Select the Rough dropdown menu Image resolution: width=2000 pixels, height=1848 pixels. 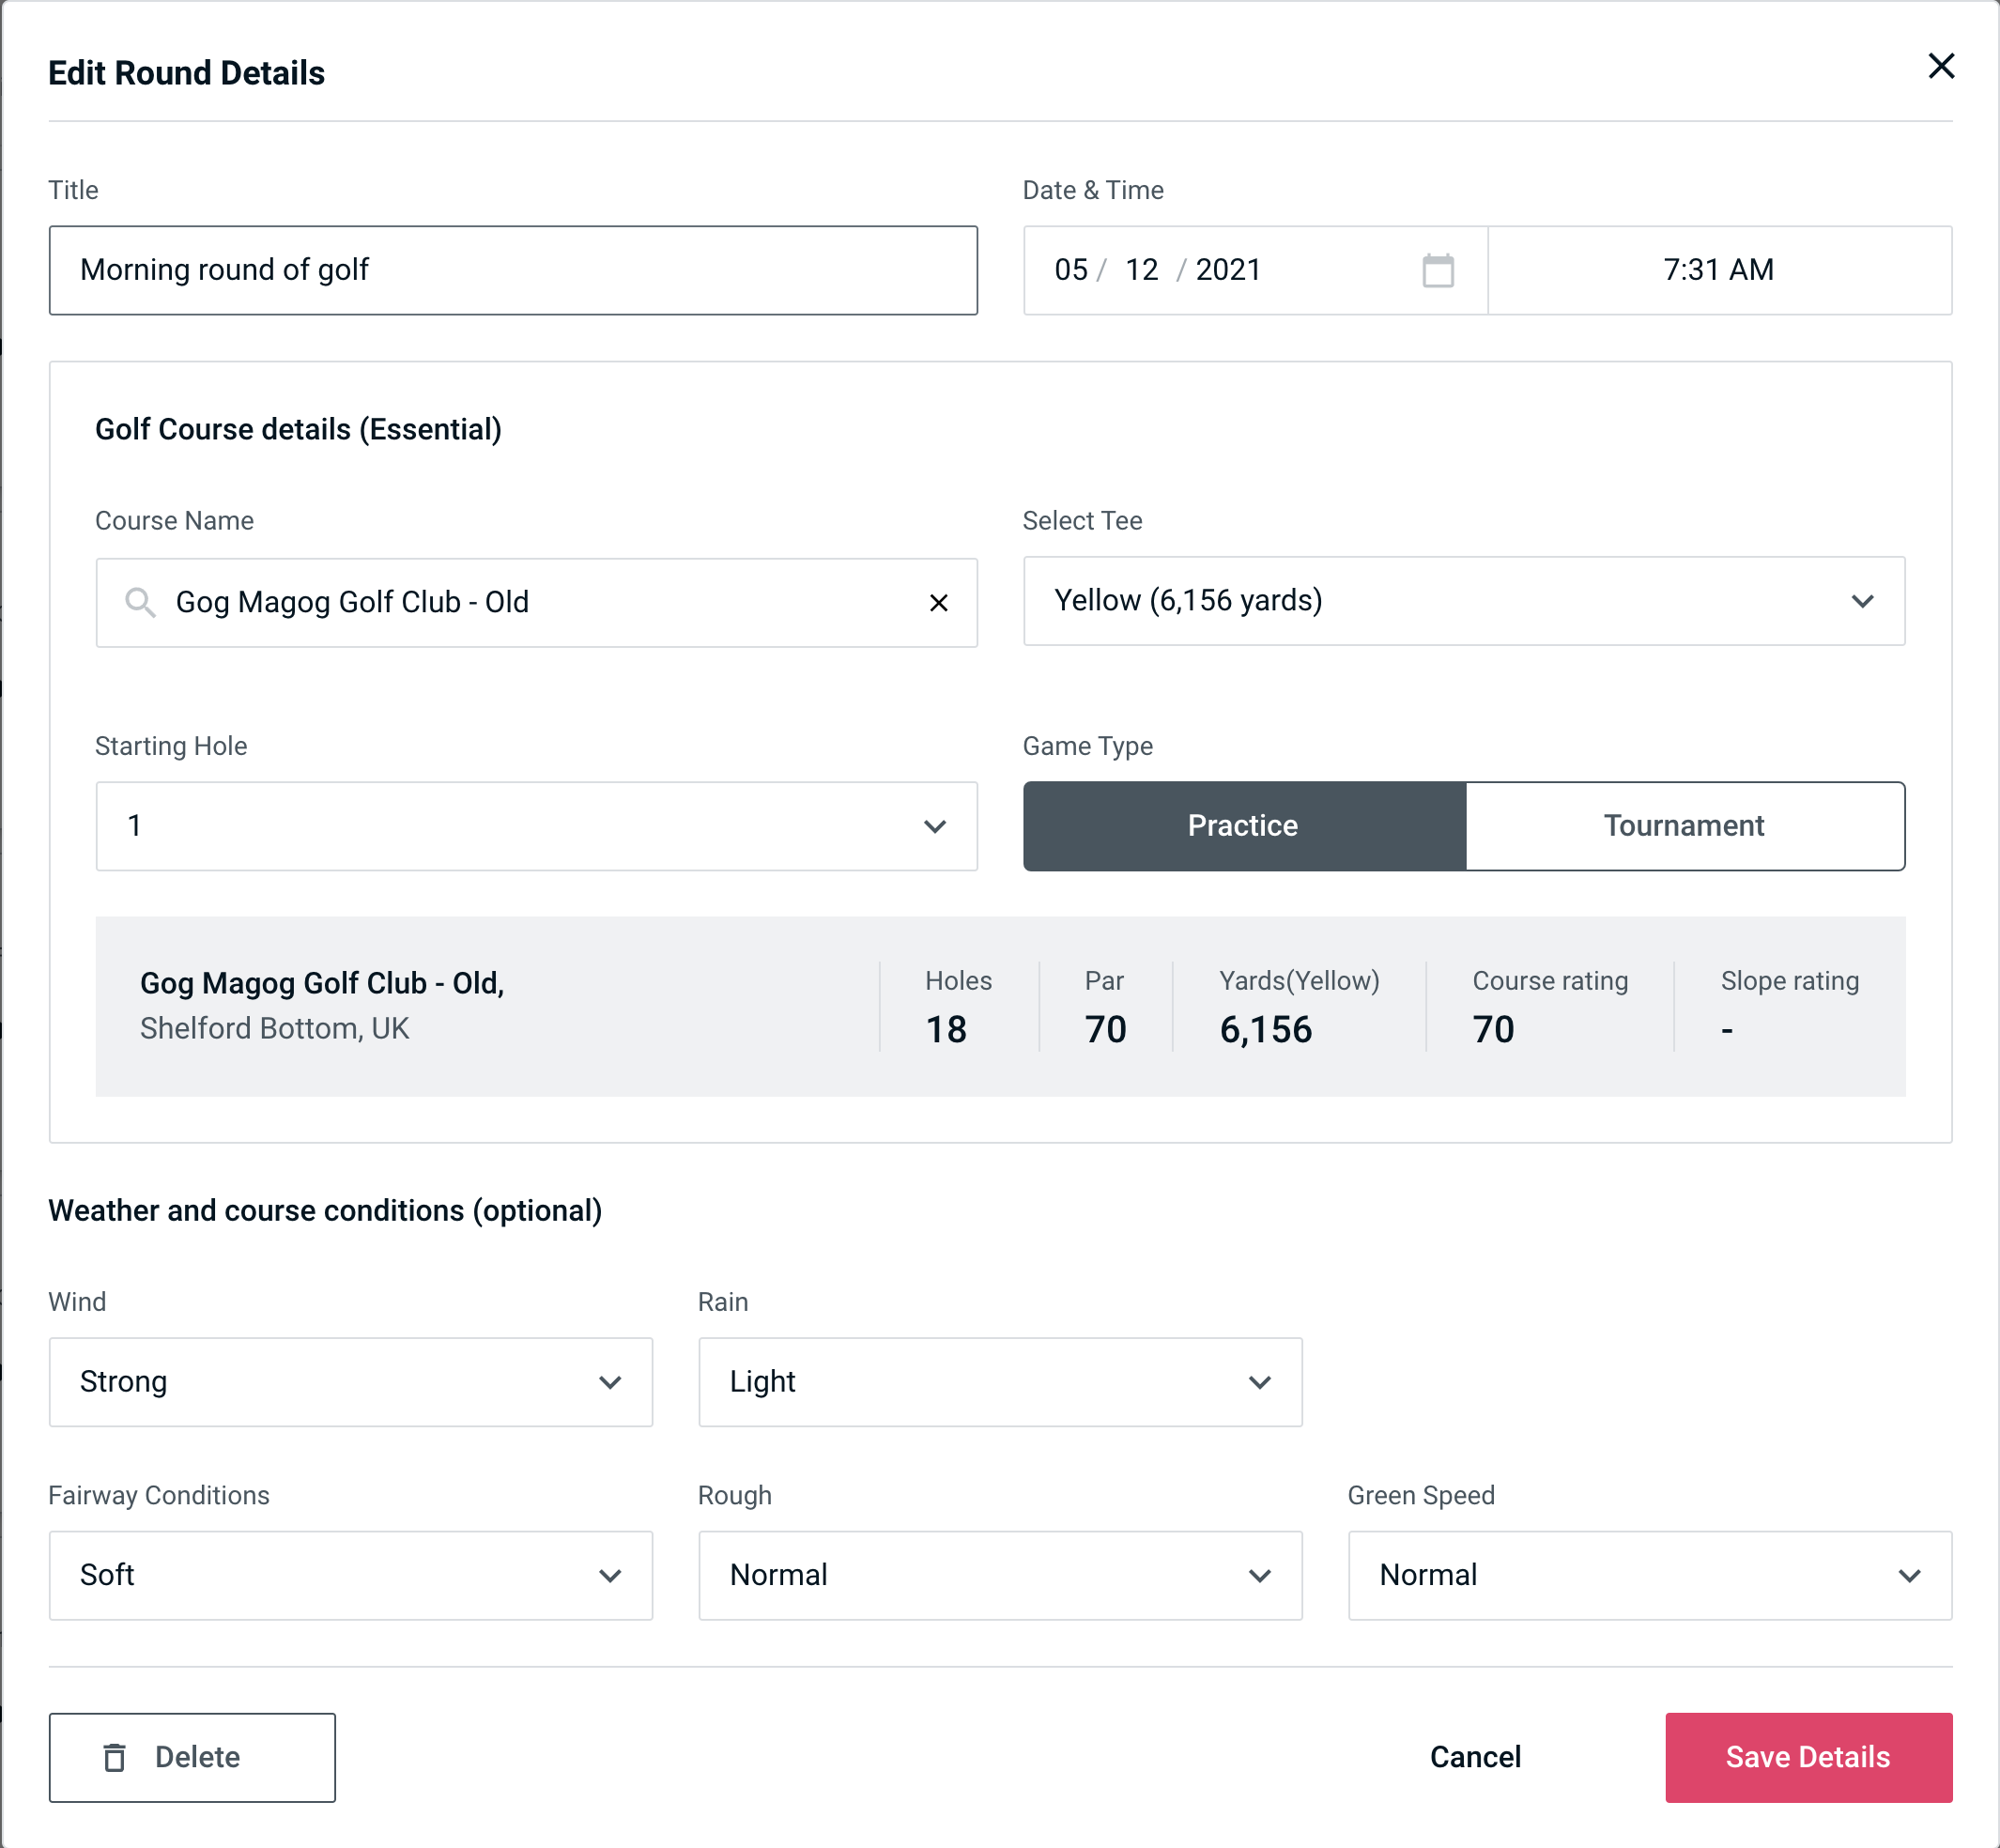[1000, 1575]
